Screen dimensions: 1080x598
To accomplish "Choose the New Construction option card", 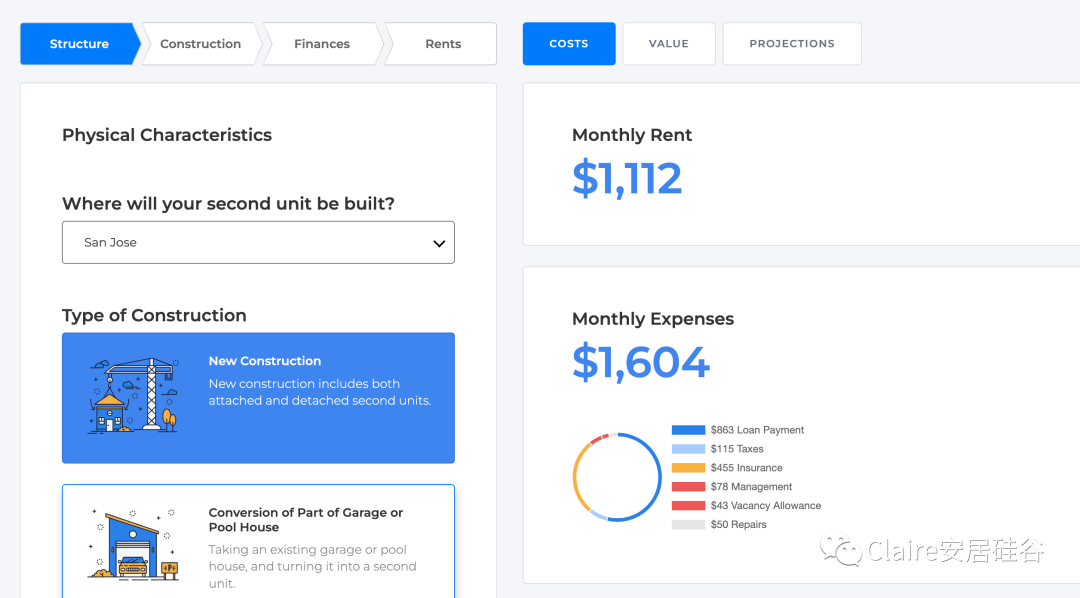I will point(258,398).
